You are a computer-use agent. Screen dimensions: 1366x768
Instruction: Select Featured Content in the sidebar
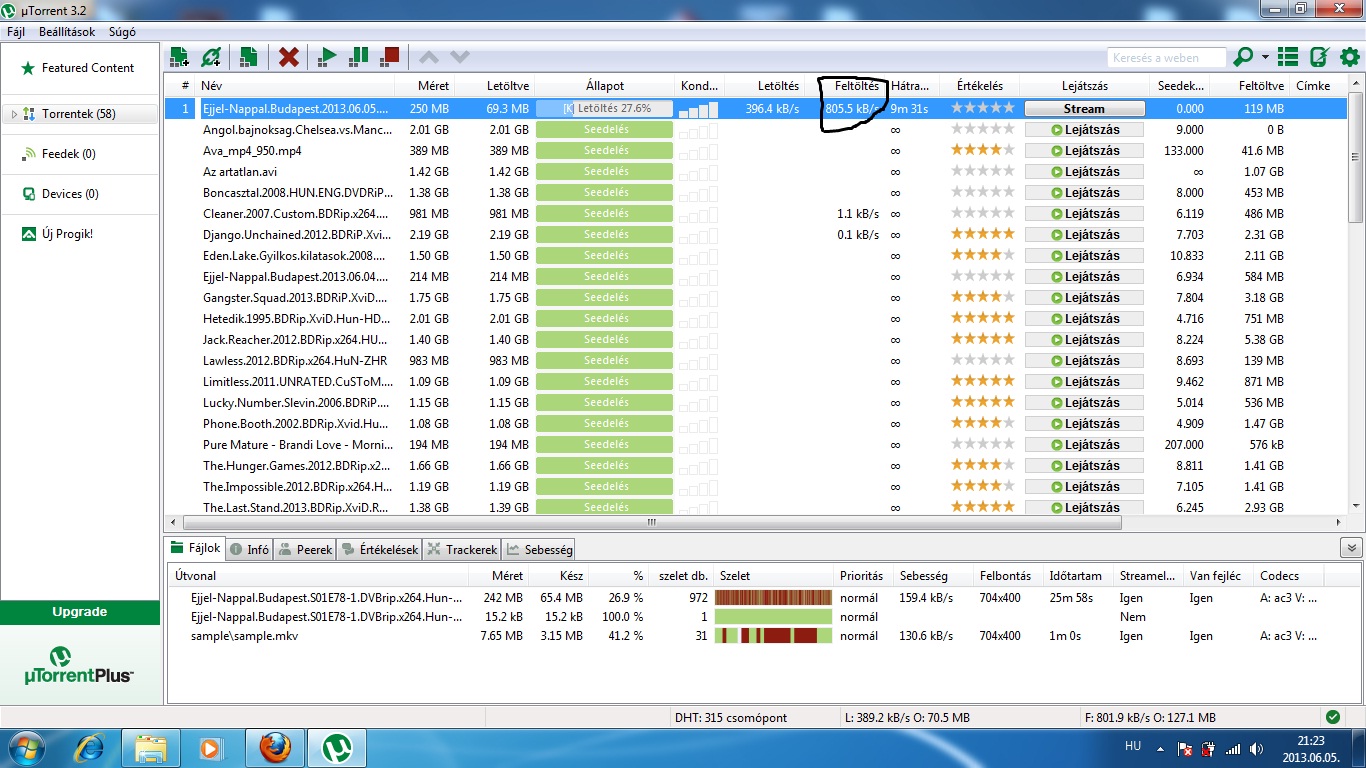pyautogui.click(x=88, y=68)
